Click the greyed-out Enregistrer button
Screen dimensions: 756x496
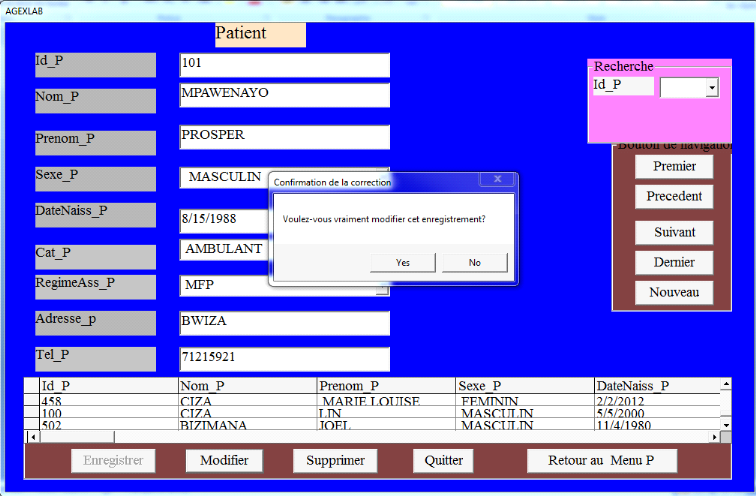pos(113,461)
